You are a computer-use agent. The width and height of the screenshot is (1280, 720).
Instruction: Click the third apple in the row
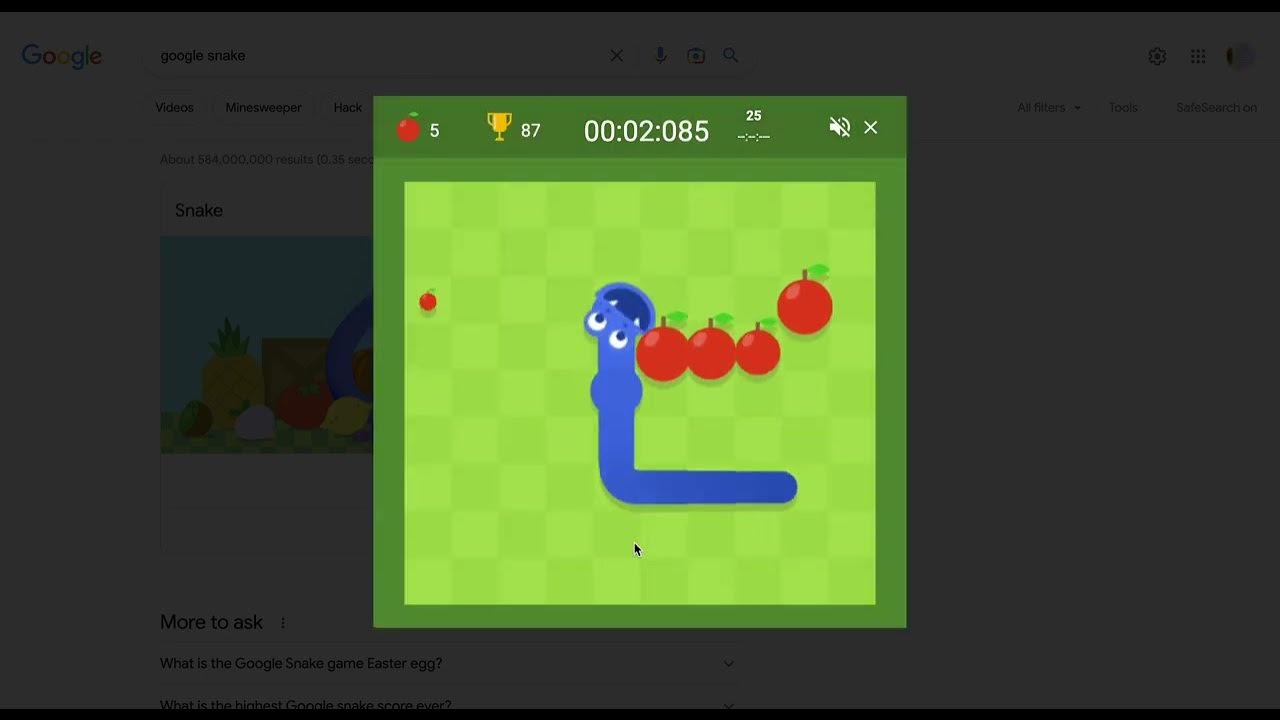point(758,350)
